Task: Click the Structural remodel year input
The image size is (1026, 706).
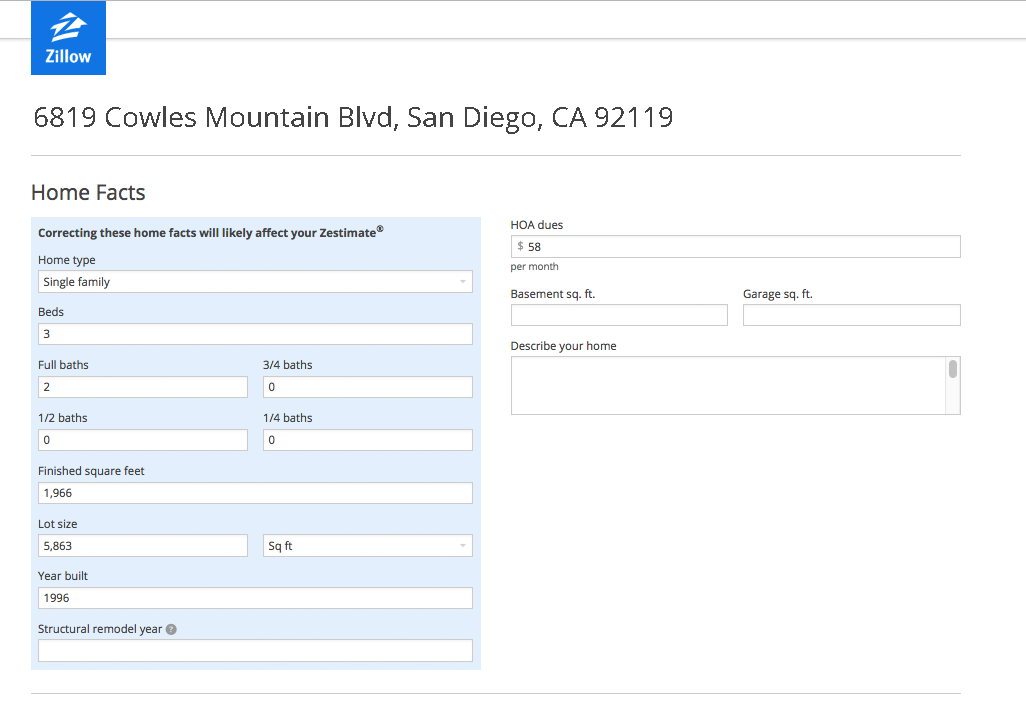Action: 255,651
